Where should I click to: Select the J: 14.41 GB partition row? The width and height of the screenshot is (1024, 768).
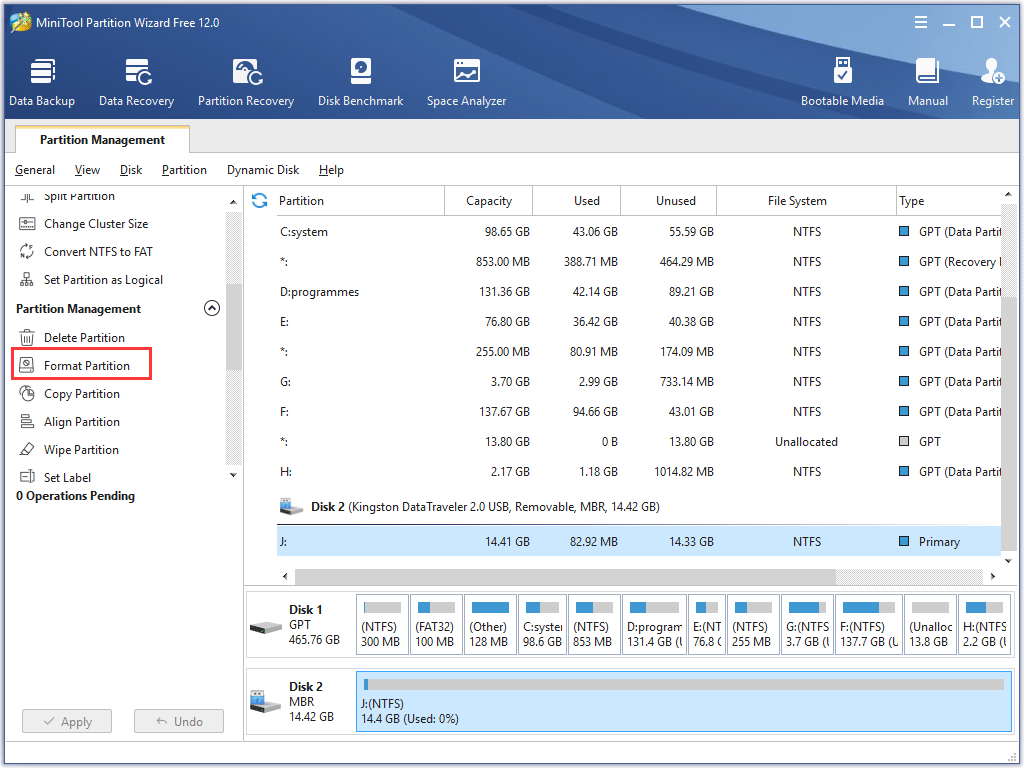(639, 541)
